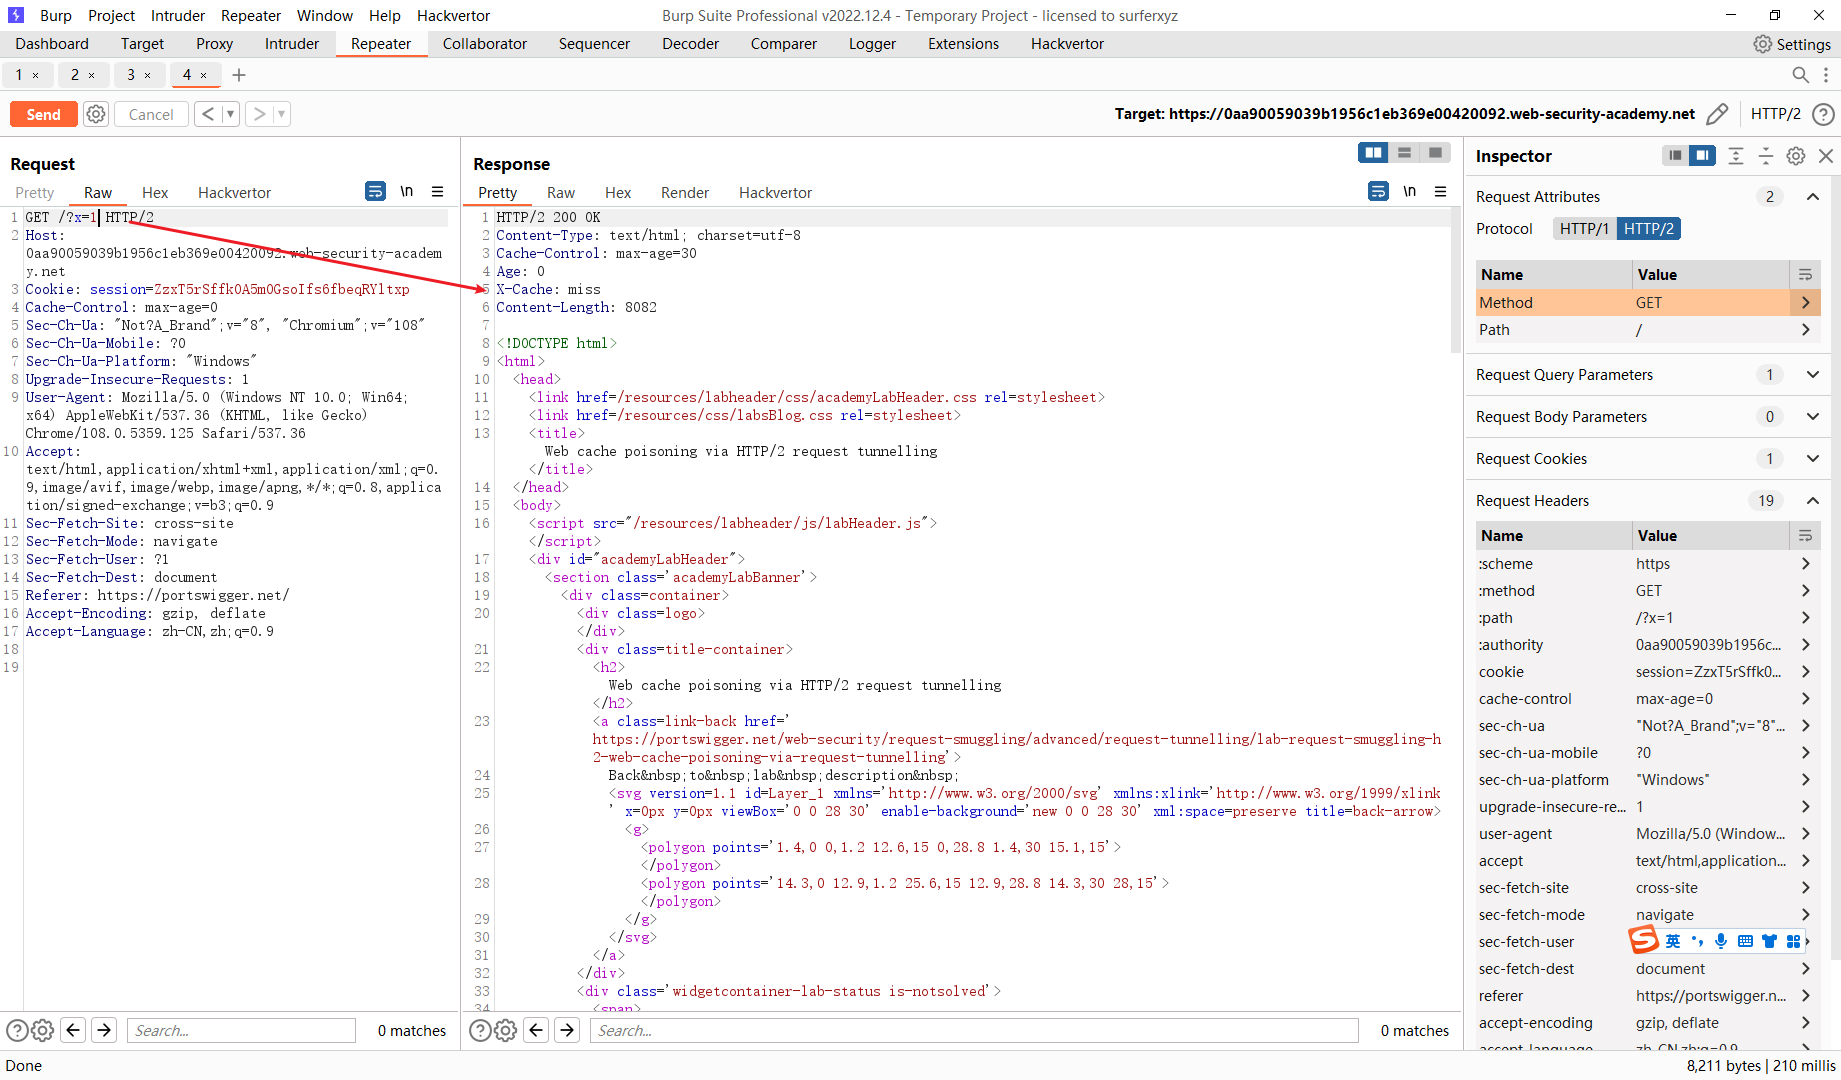Collapse Request Attributes section
Viewport: 1841px width, 1080px height.
coord(1812,197)
